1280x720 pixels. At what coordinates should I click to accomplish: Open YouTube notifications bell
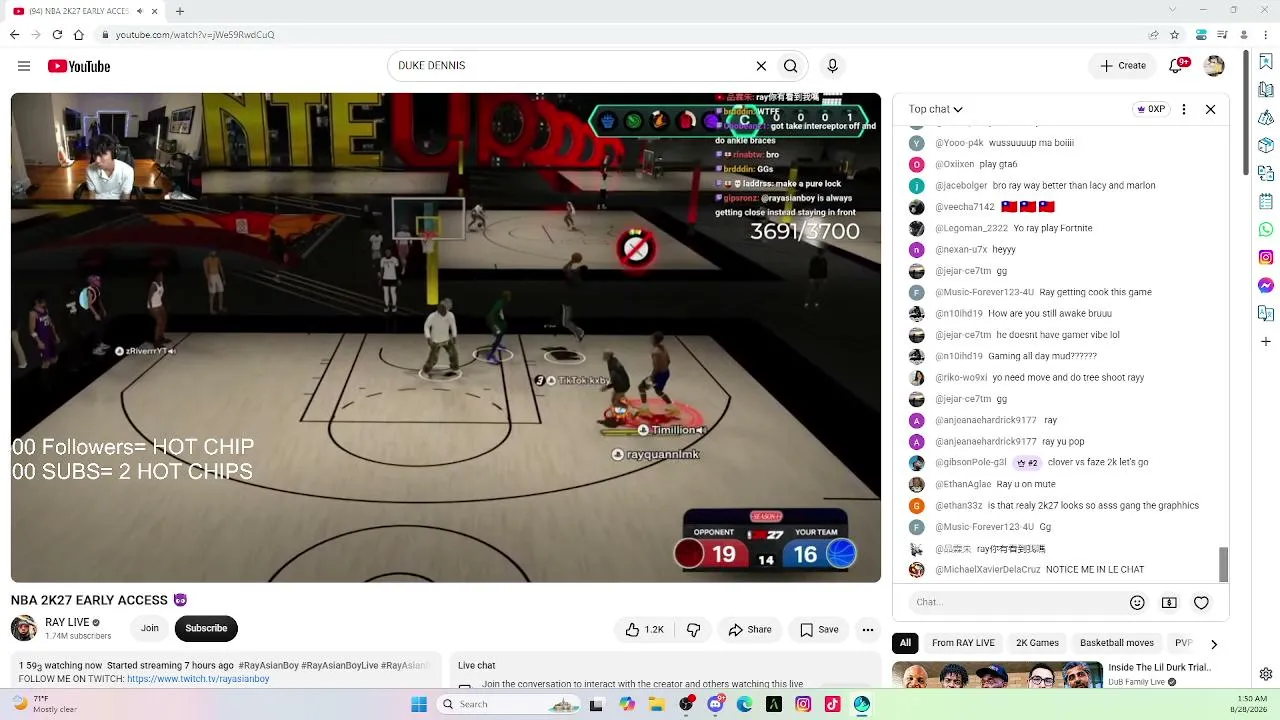[1178, 66]
